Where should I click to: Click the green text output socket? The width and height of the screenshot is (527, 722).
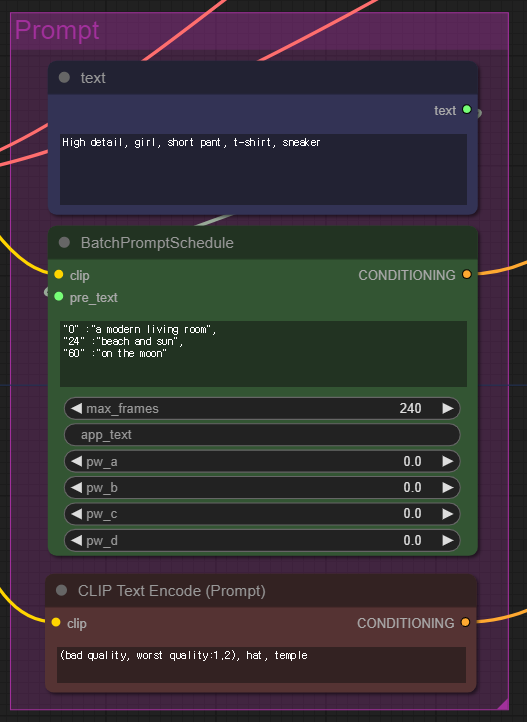point(467,110)
